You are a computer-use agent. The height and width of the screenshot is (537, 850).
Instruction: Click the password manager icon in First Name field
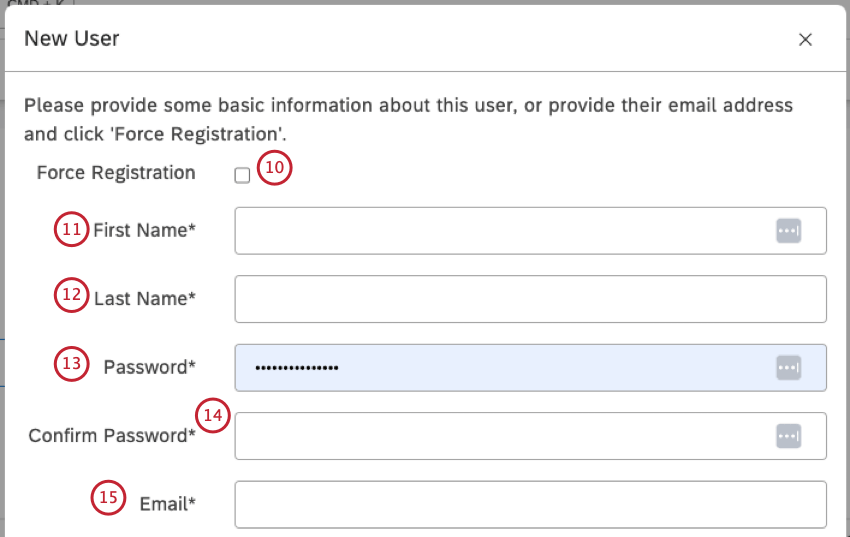pyautogui.click(x=789, y=231)
